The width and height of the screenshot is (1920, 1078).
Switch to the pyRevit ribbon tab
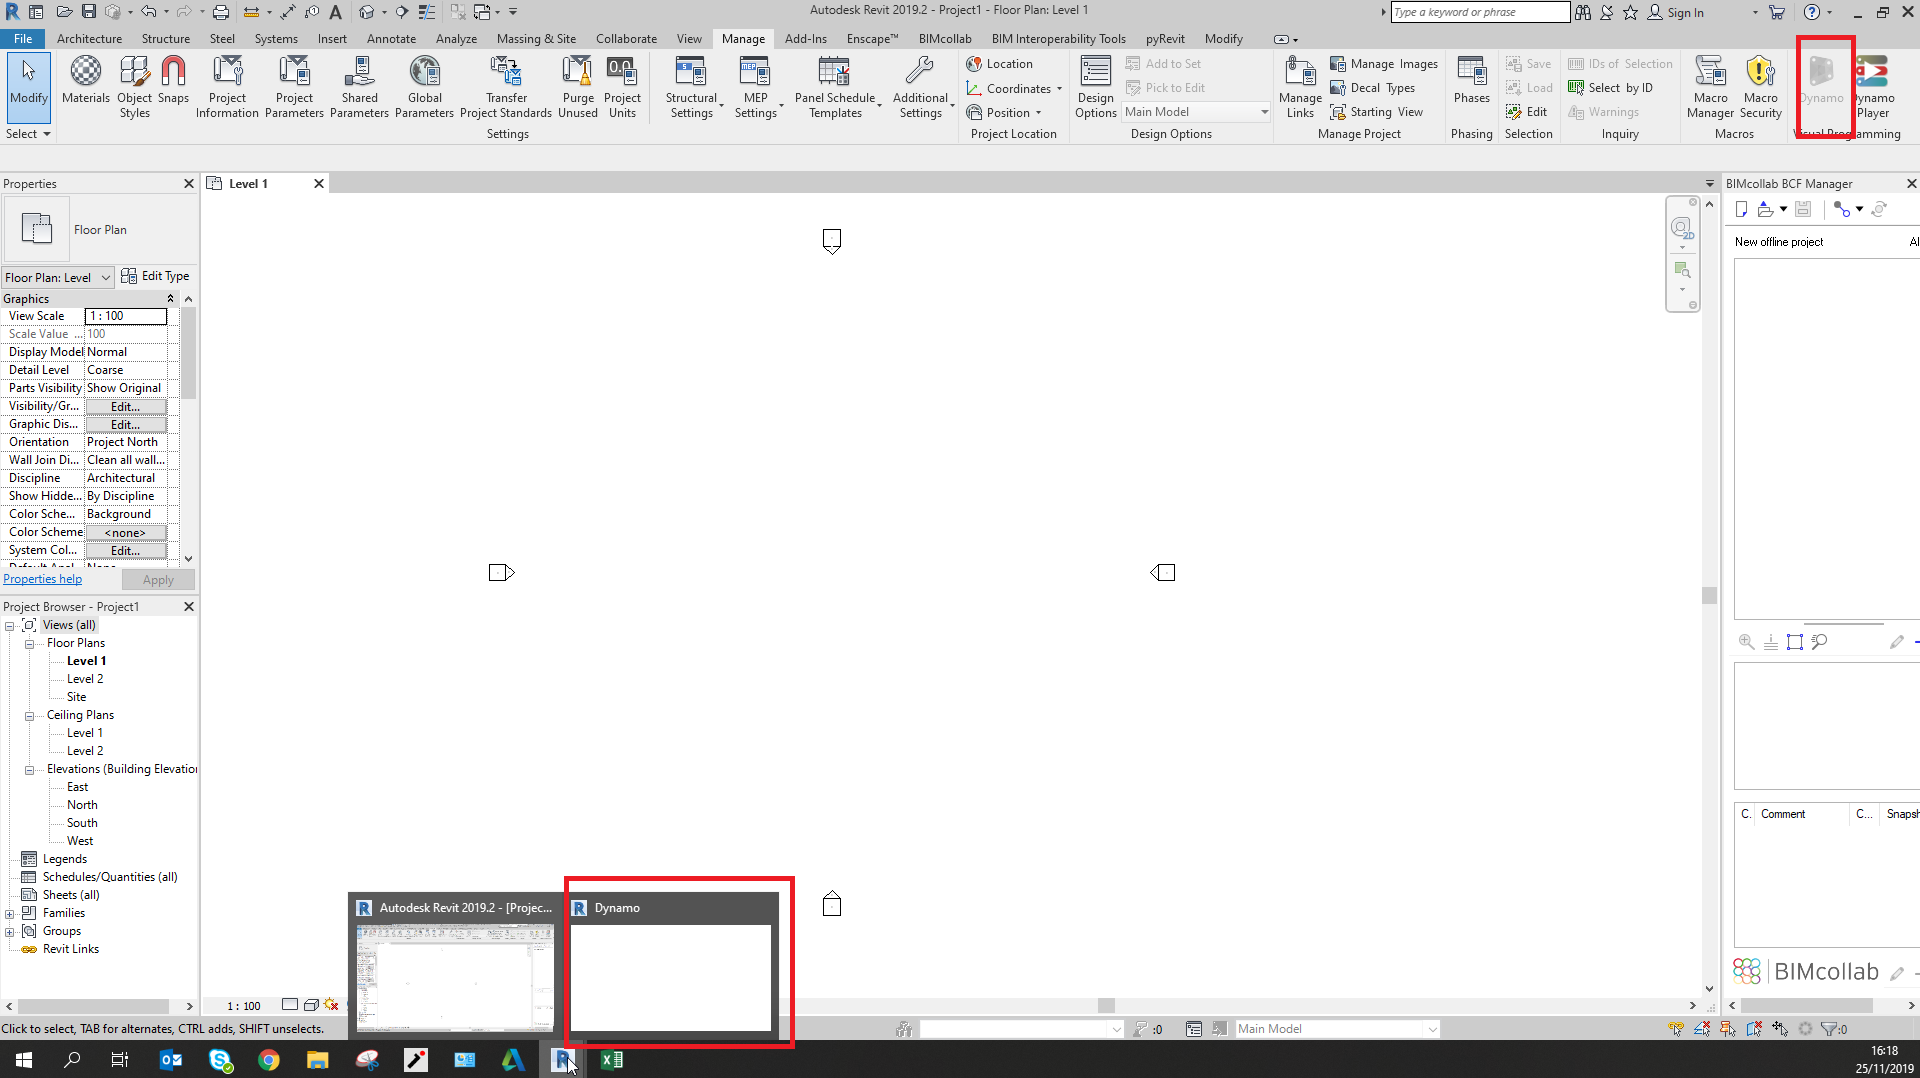point(1165,39)
